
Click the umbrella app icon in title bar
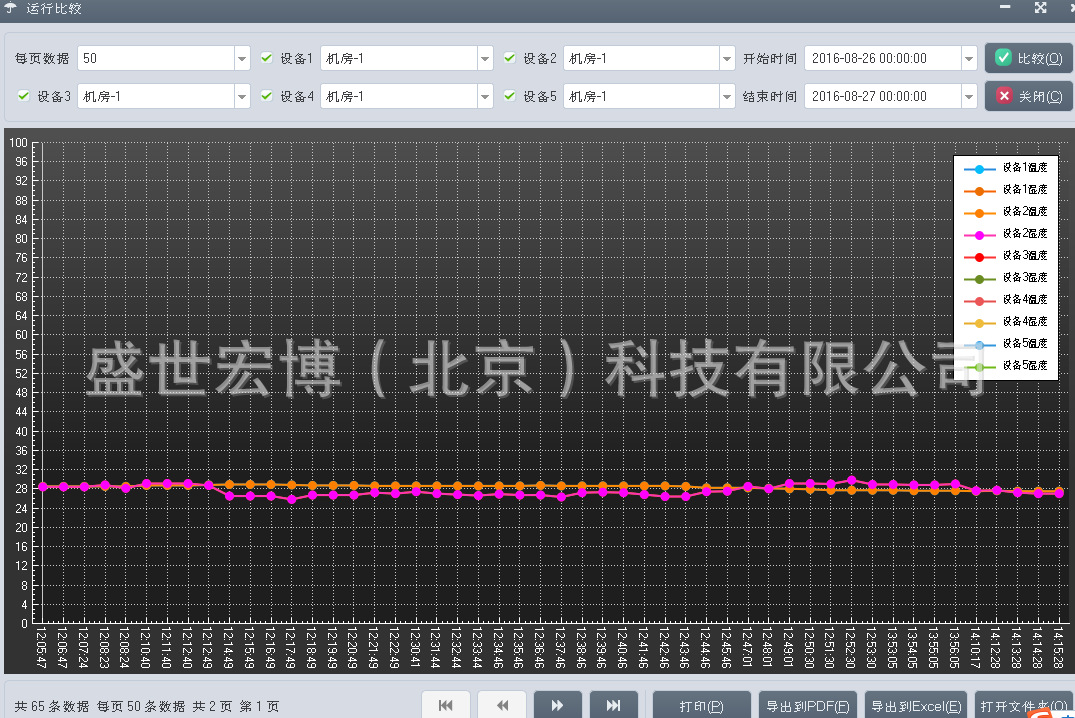10,8
